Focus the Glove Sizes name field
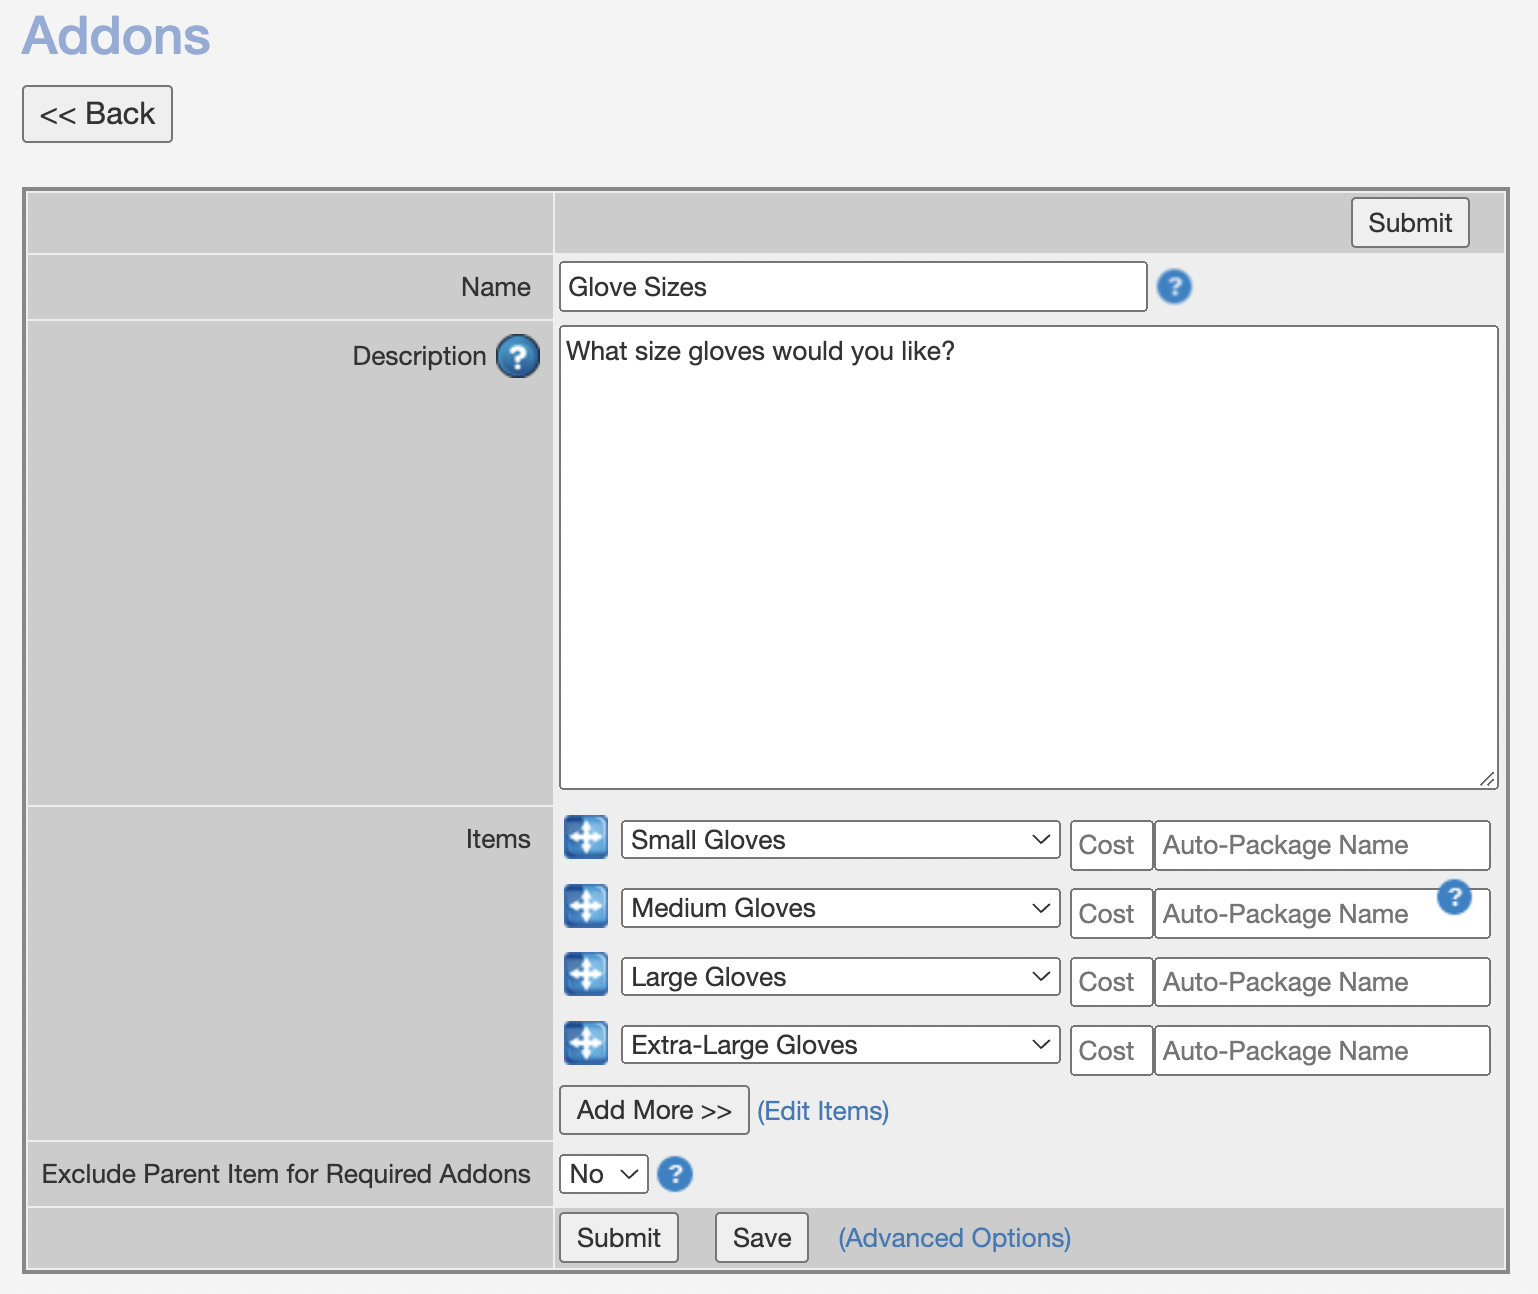Viewport: 1538px width, 1294px height. click(x=852, y=287)
